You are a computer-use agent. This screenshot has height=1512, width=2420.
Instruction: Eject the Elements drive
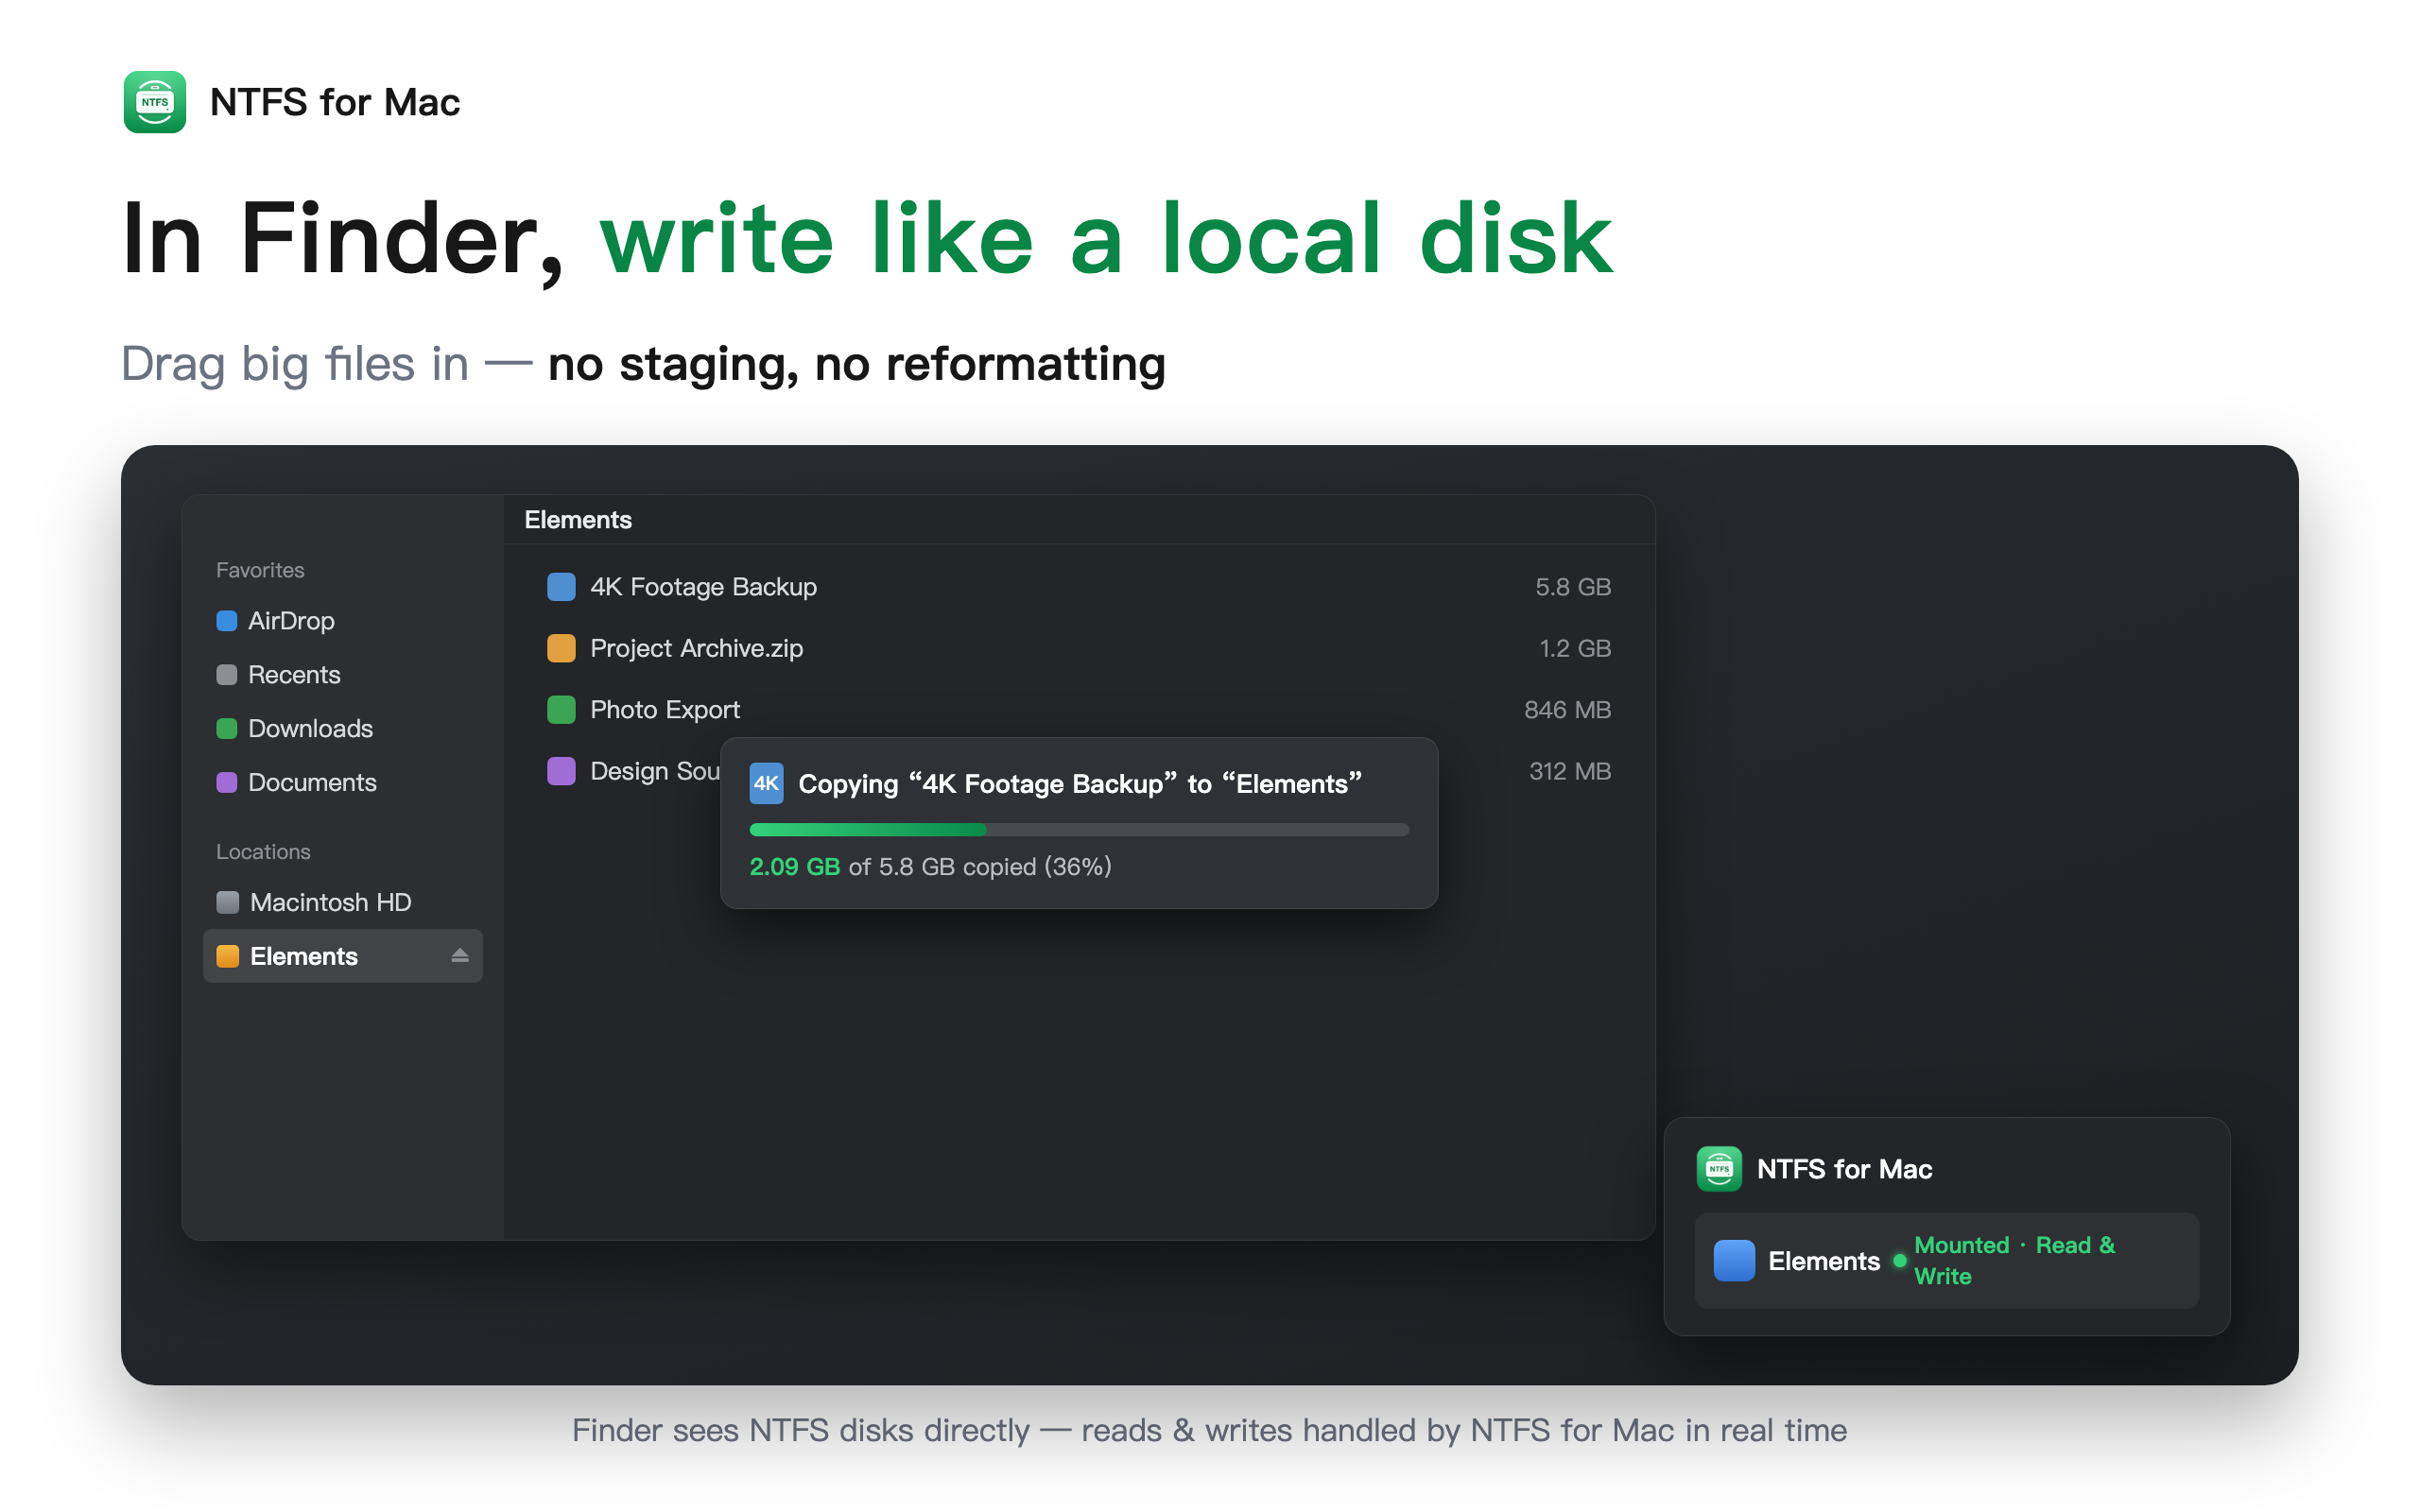coord(460,956)
